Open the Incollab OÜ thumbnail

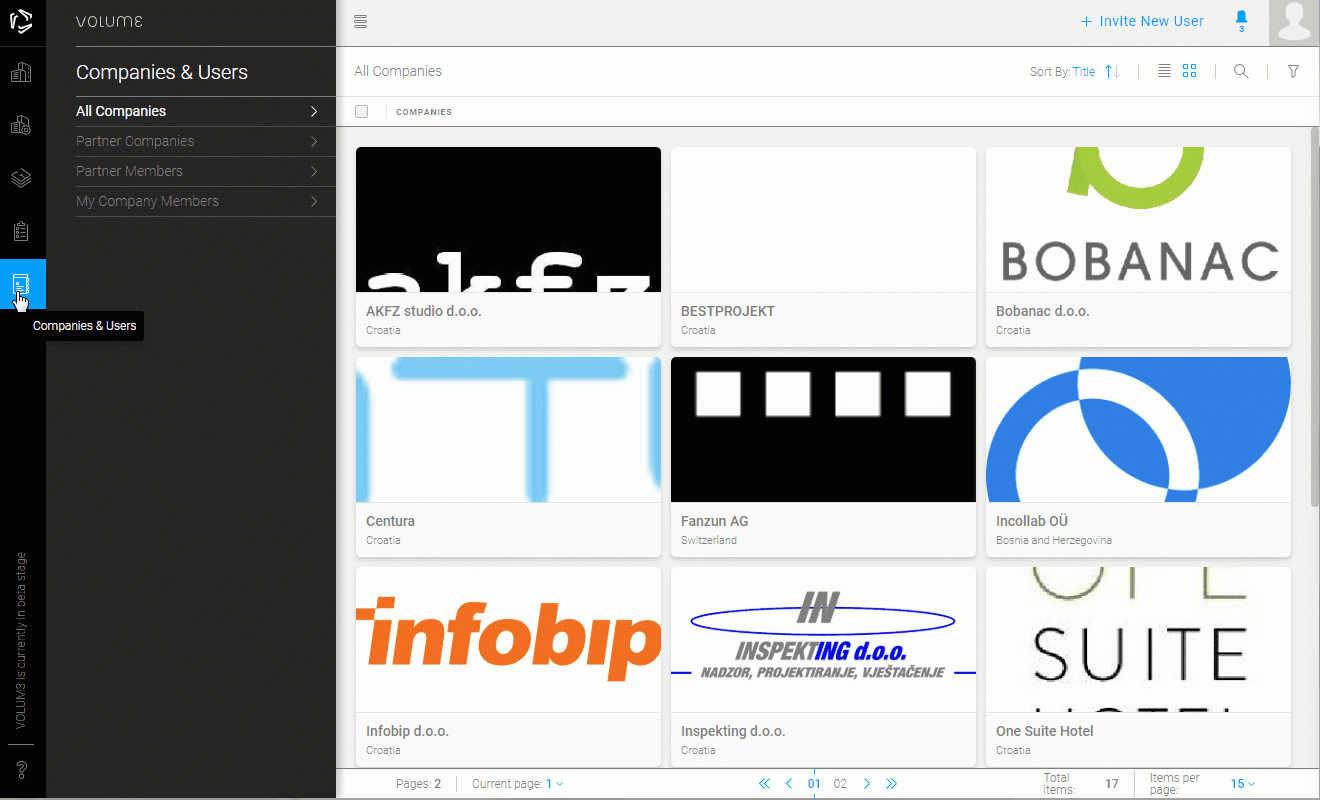tap(1138, 430)
